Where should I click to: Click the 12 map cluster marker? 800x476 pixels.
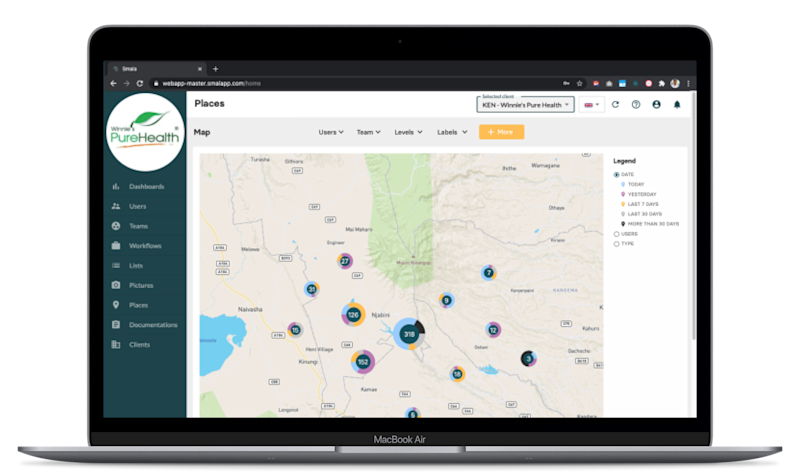[493, 330]
